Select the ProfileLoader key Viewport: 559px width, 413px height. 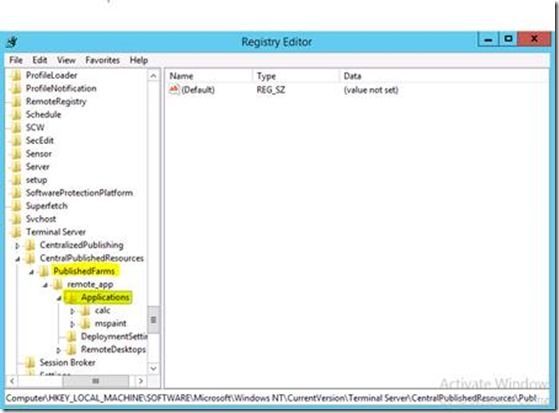click(51, 75)
